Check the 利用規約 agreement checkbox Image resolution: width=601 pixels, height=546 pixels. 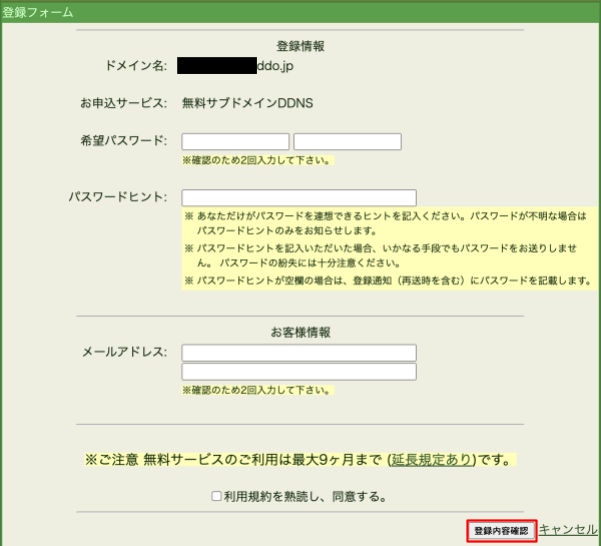click(217, 496)
